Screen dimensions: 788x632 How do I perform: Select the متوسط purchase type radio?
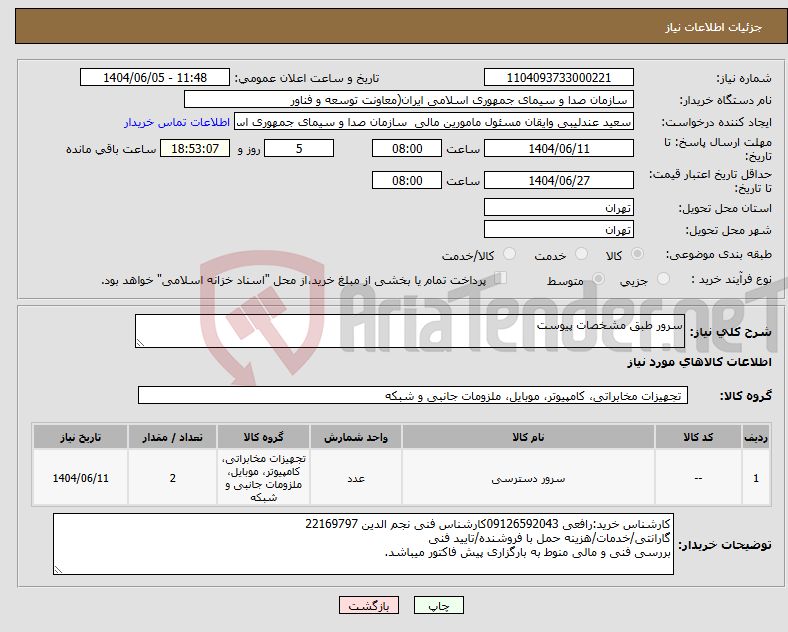click(x=598, y=279)
